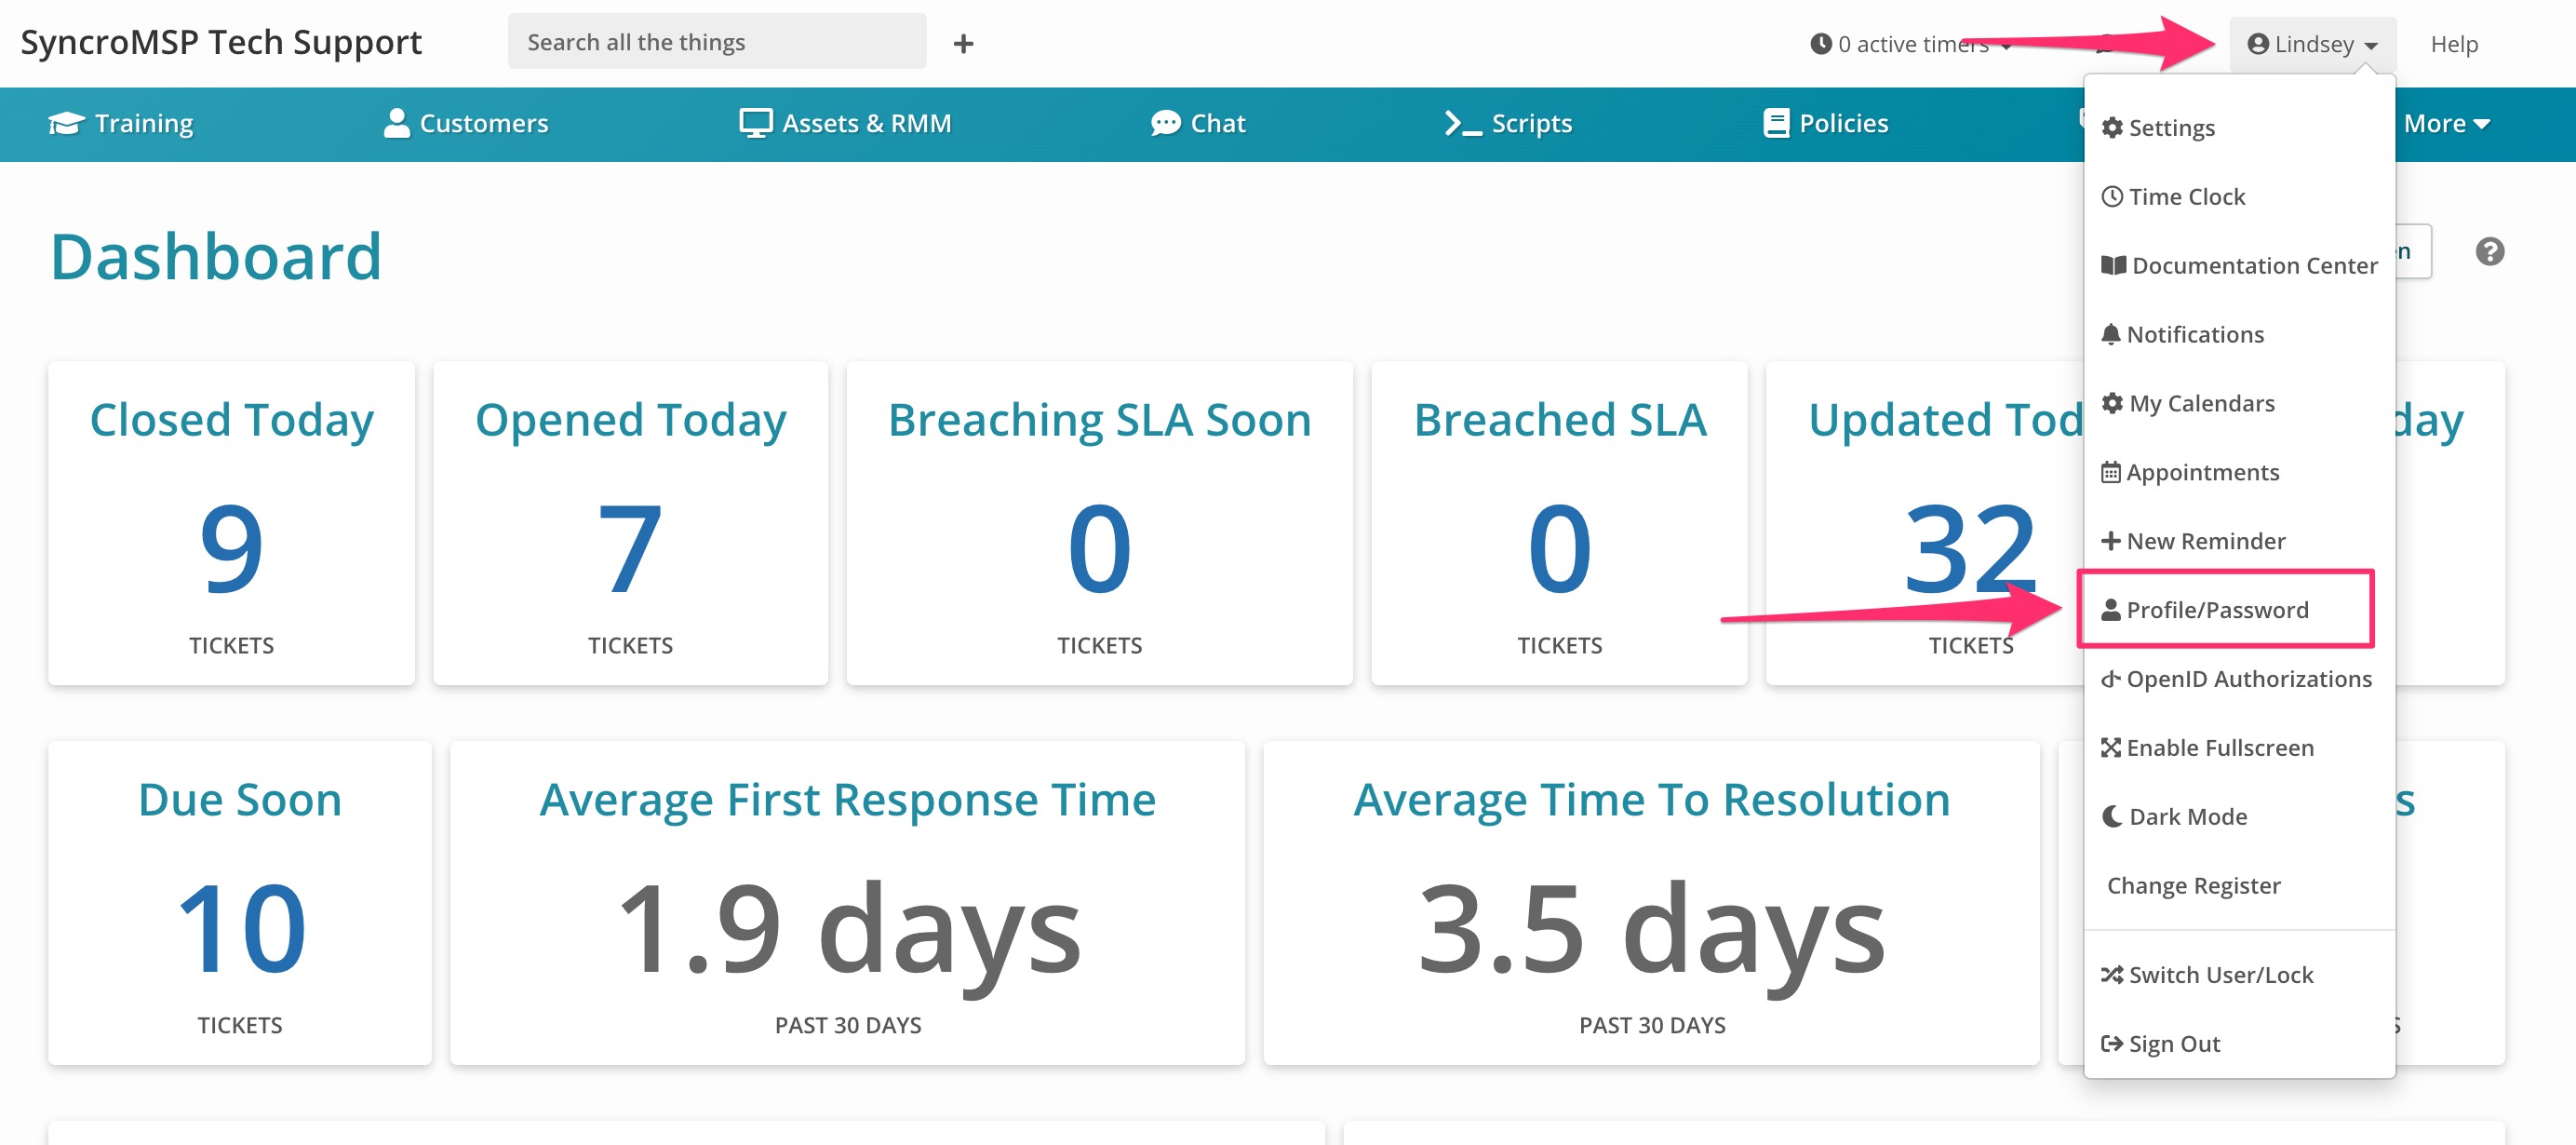Open the active timers dropdown
The image size is (2576, 1145).
tap(1910, 44)
